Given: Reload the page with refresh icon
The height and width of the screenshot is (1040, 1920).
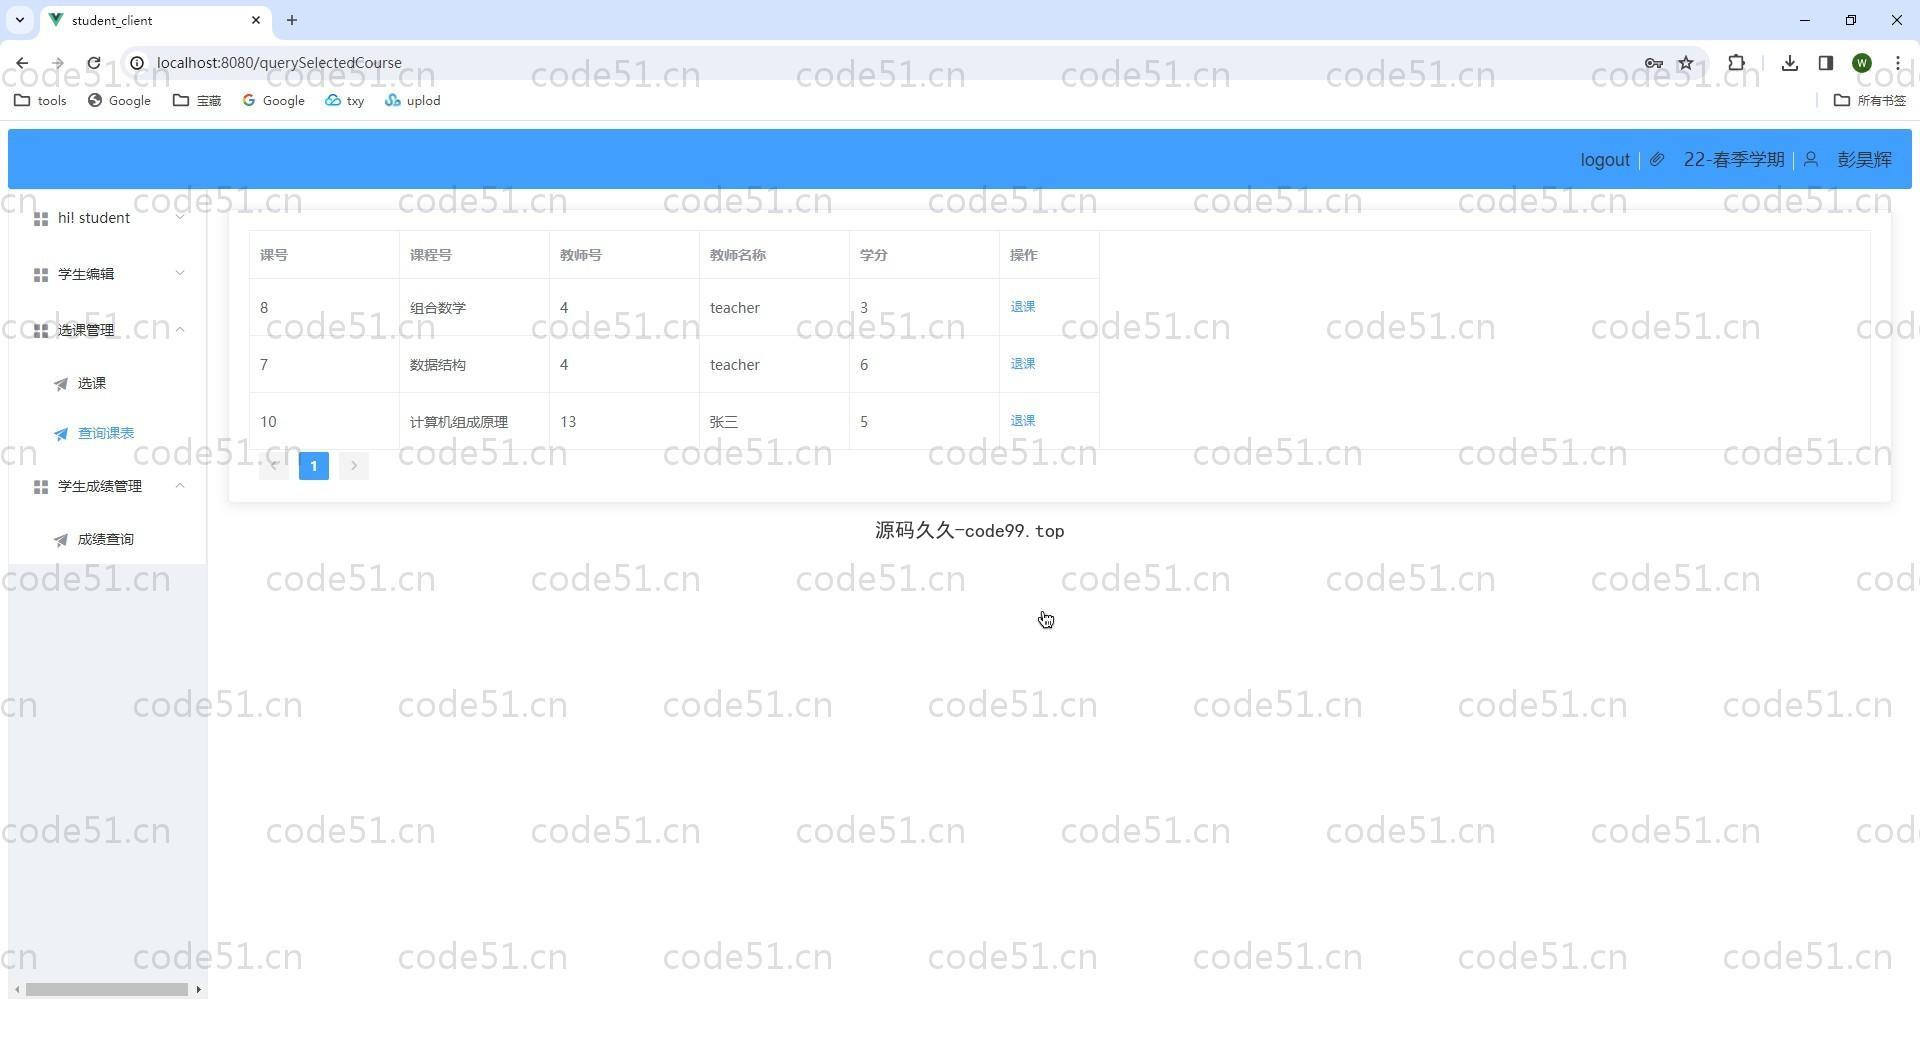Looking at the screenshot, I should [93, 63].
